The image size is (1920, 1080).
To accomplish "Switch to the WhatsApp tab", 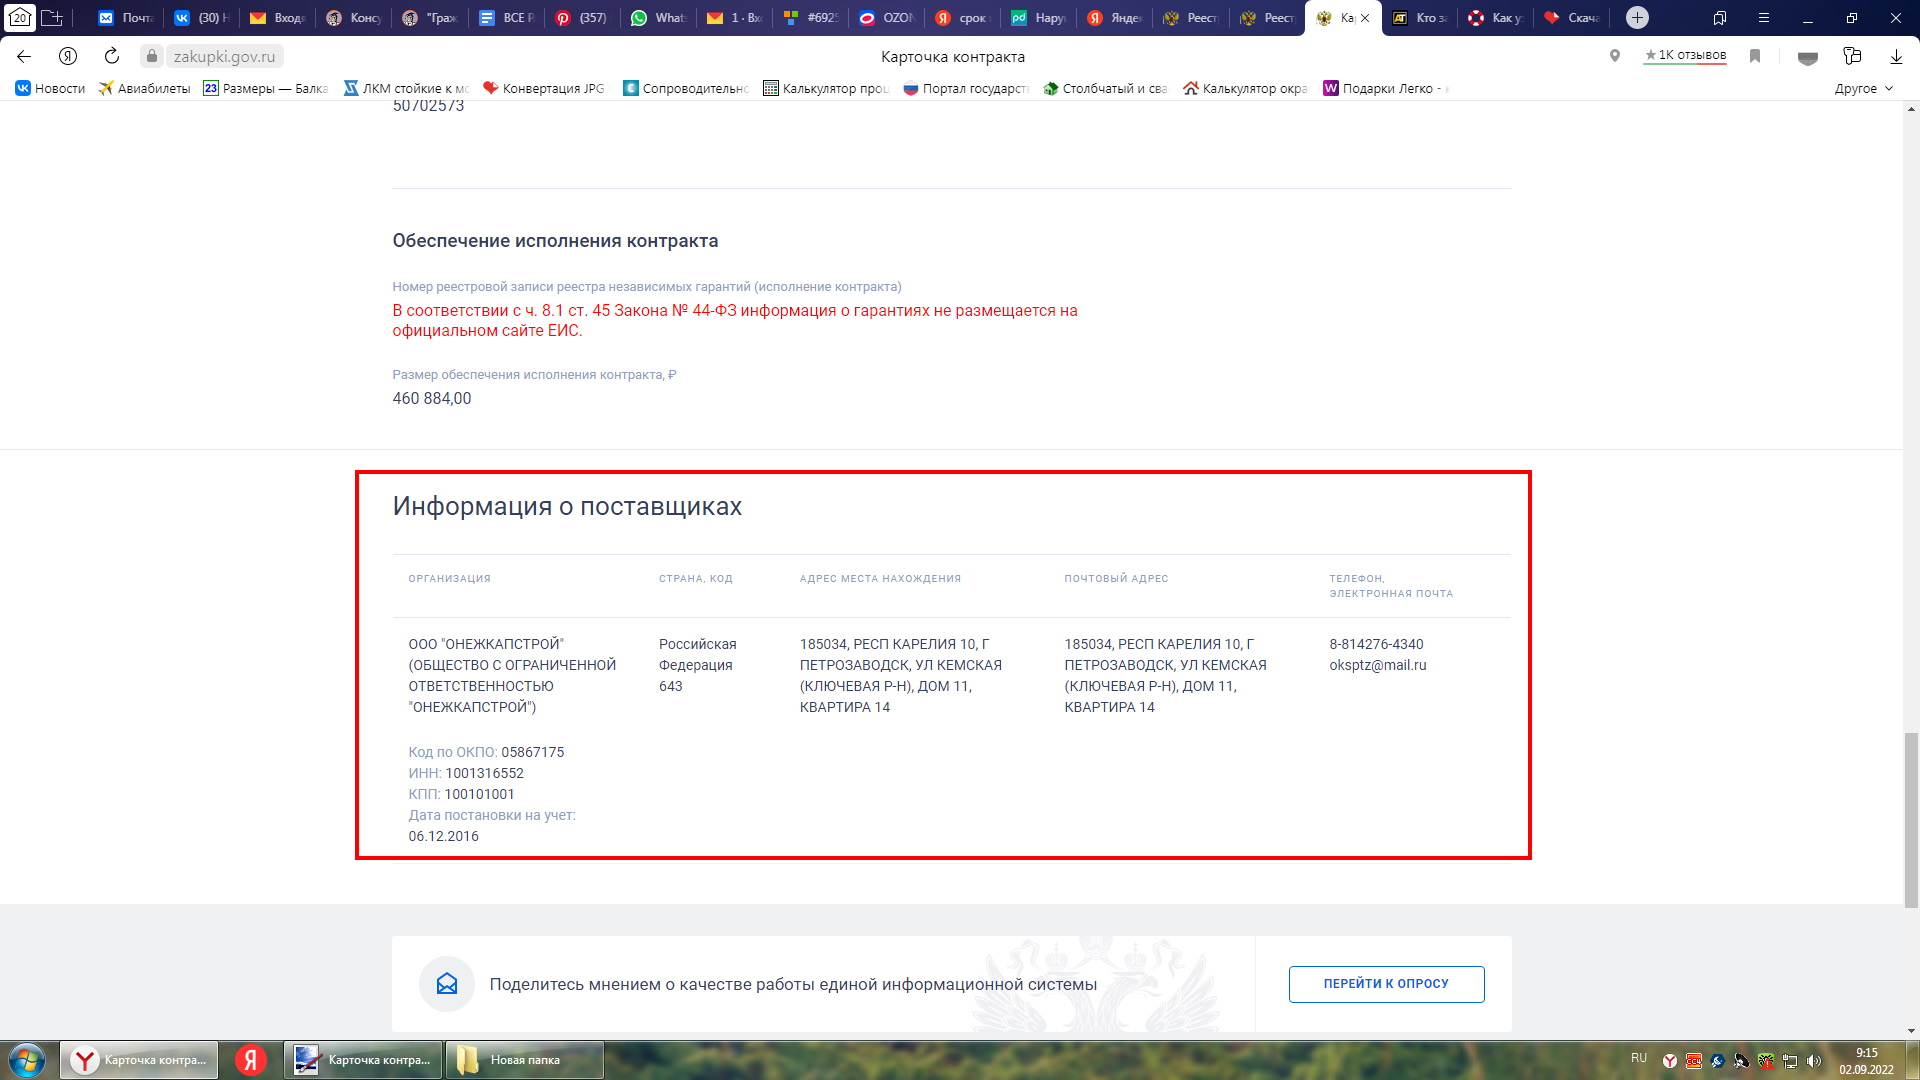I will pyautogui.click(x=657, y=18).
